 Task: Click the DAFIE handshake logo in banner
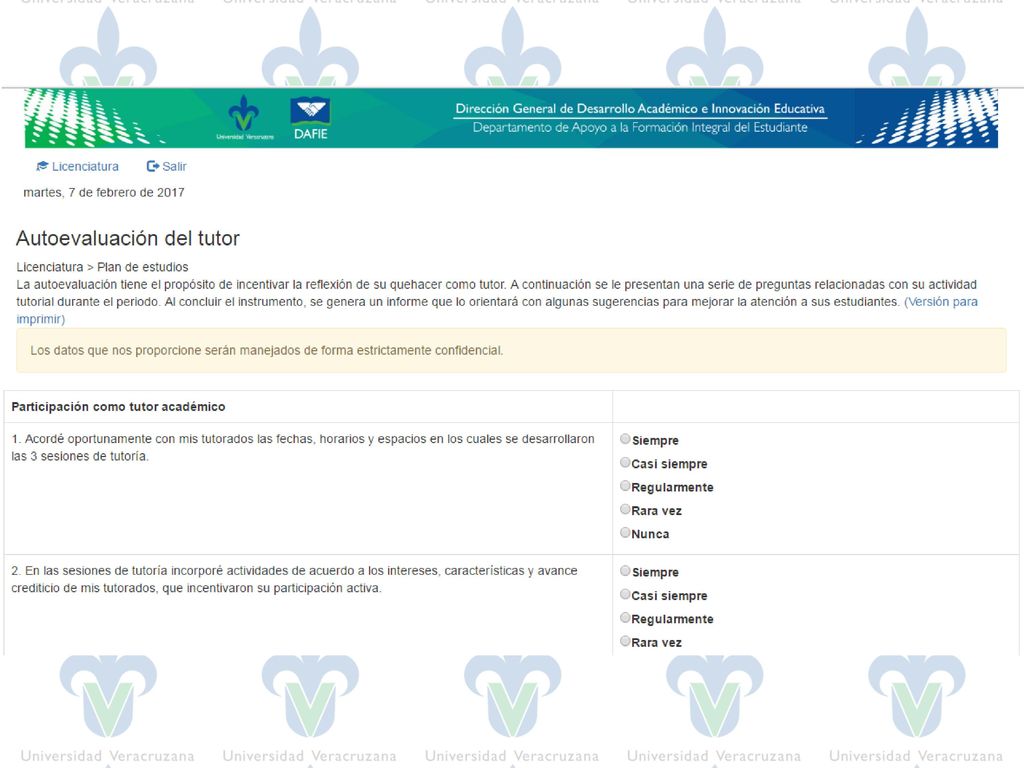click(311, 118)
